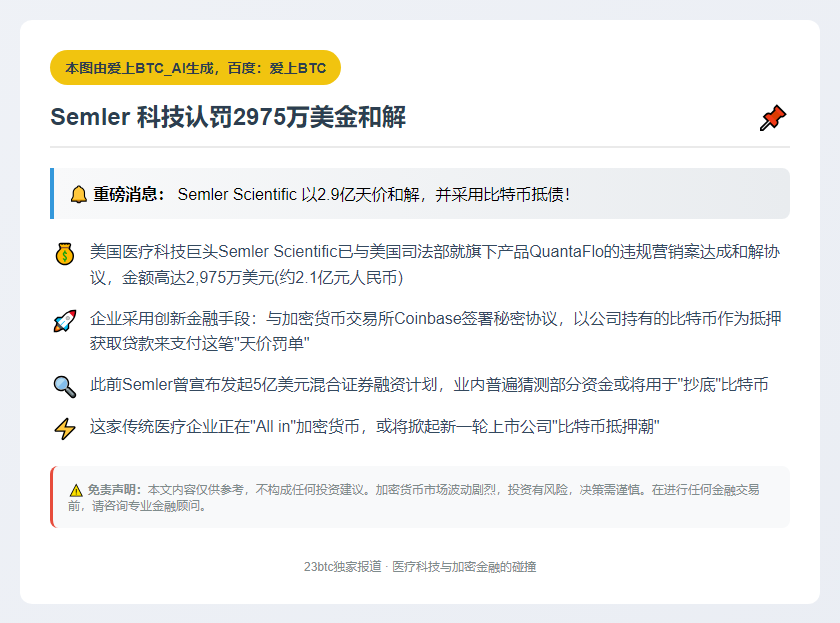Click the magnifying glass icon
The width and height of the screenshot is (840, 623).
point(65,386)
